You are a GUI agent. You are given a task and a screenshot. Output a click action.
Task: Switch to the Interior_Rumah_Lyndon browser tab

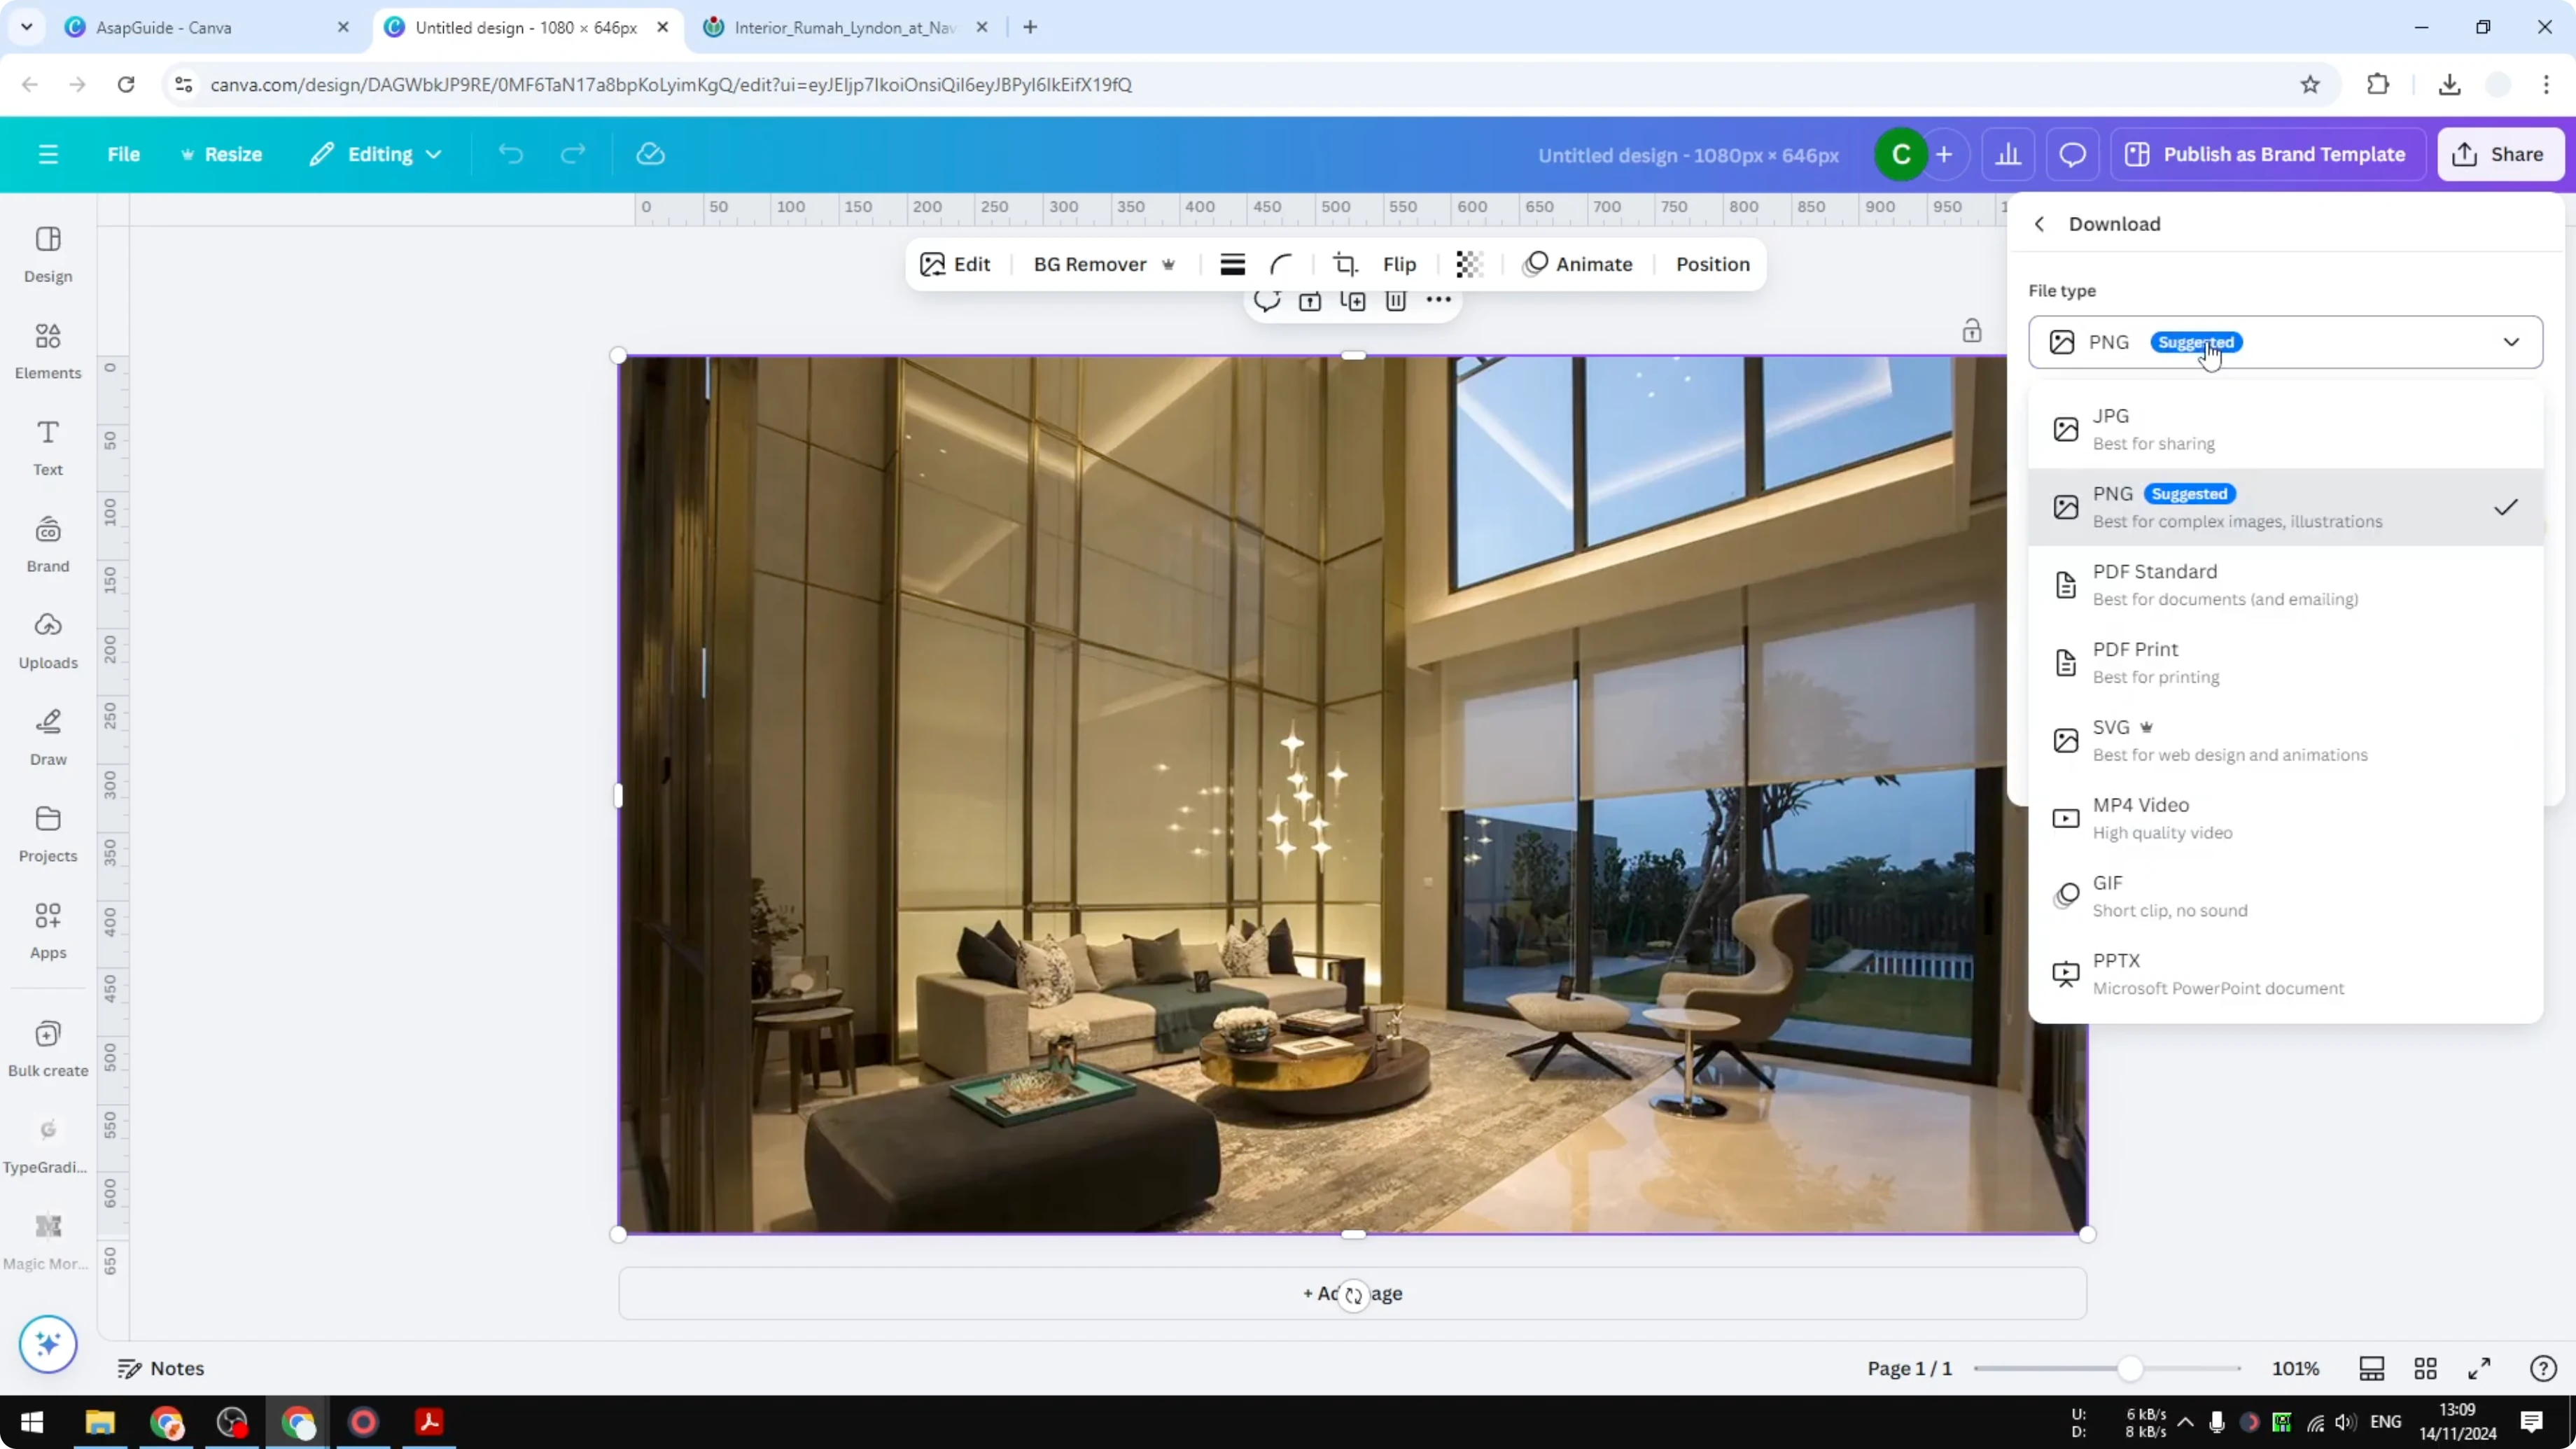click(840, 27)
